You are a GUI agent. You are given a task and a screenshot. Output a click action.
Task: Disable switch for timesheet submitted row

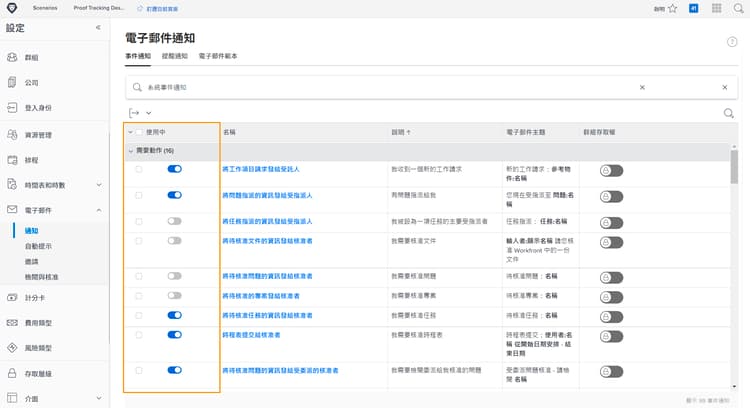175,335
